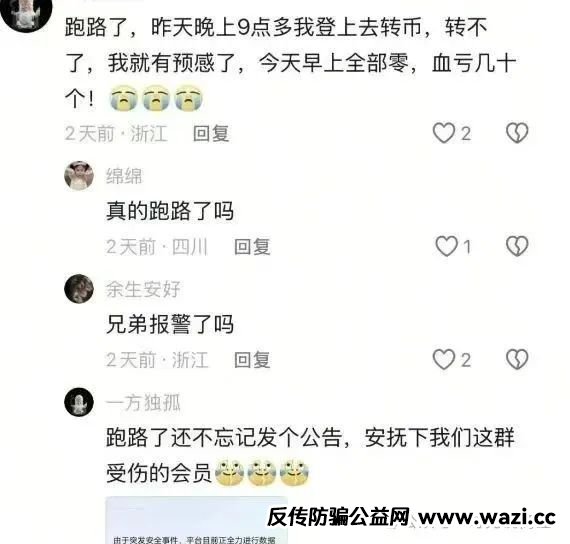
Task: Tap broken-heart on 绵绵's comment
Action: pyautogui.click(x=517, y=247)
